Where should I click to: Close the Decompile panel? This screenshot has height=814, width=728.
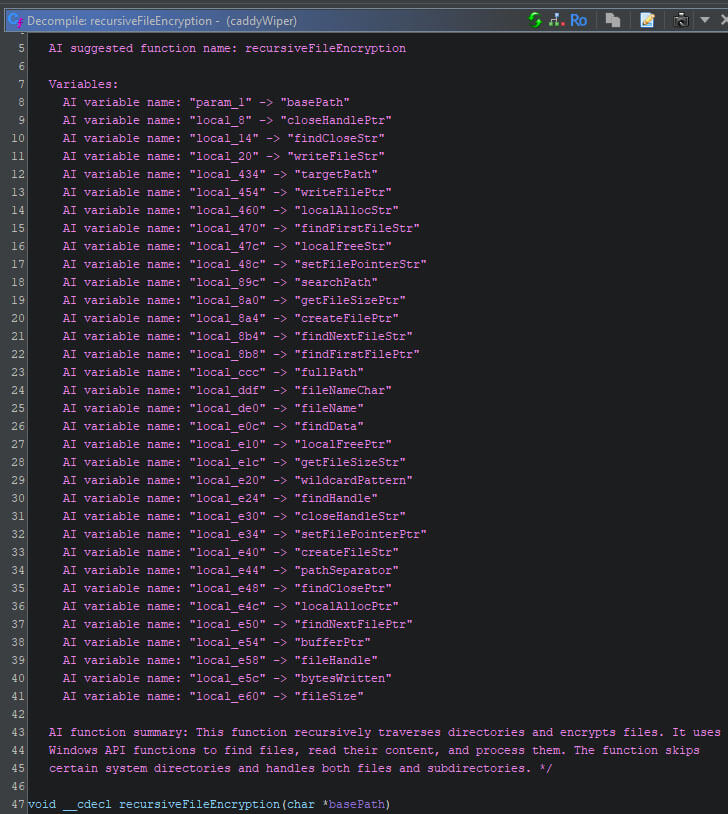[x=724, y=20]
